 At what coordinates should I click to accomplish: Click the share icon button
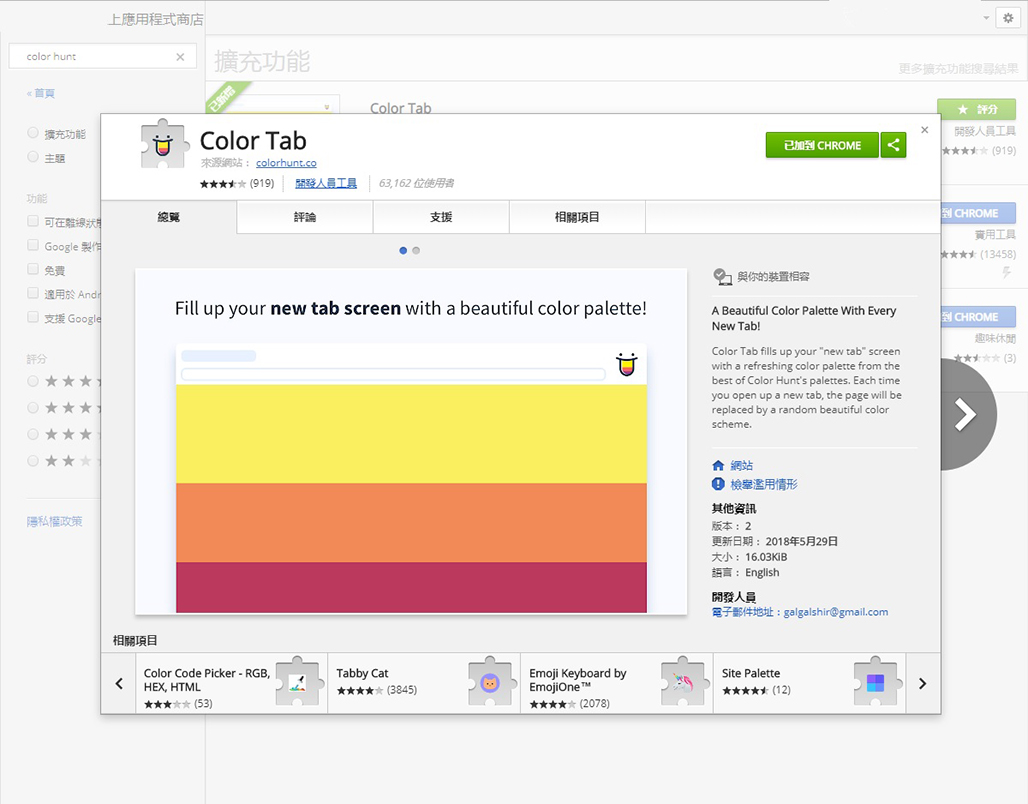894,146
